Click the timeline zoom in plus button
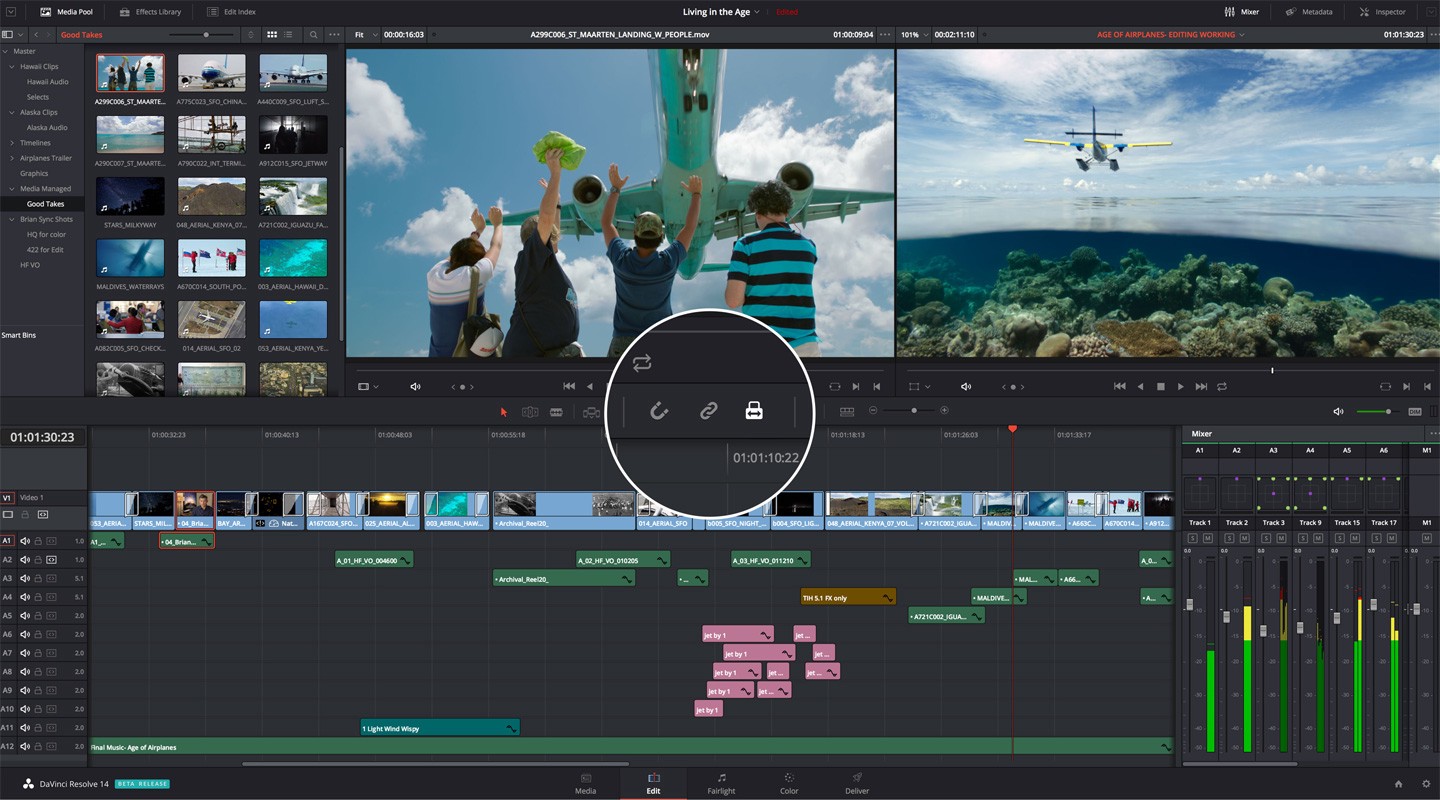 pyautogui.click(x=945, y=411)
